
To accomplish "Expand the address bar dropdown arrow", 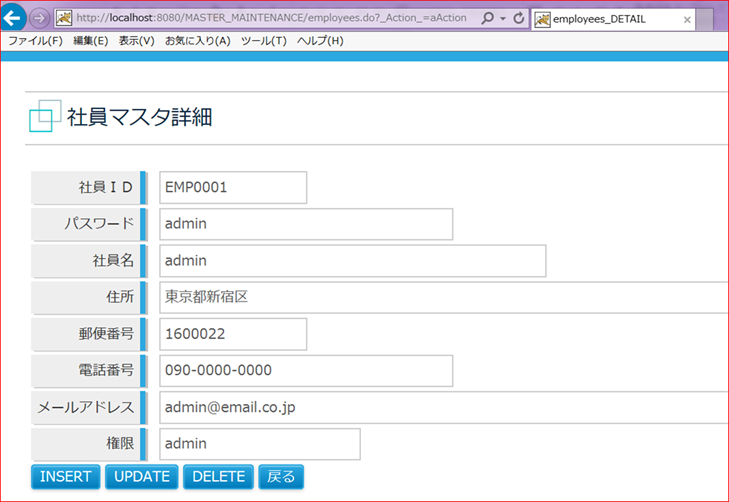I will [502, 19].
